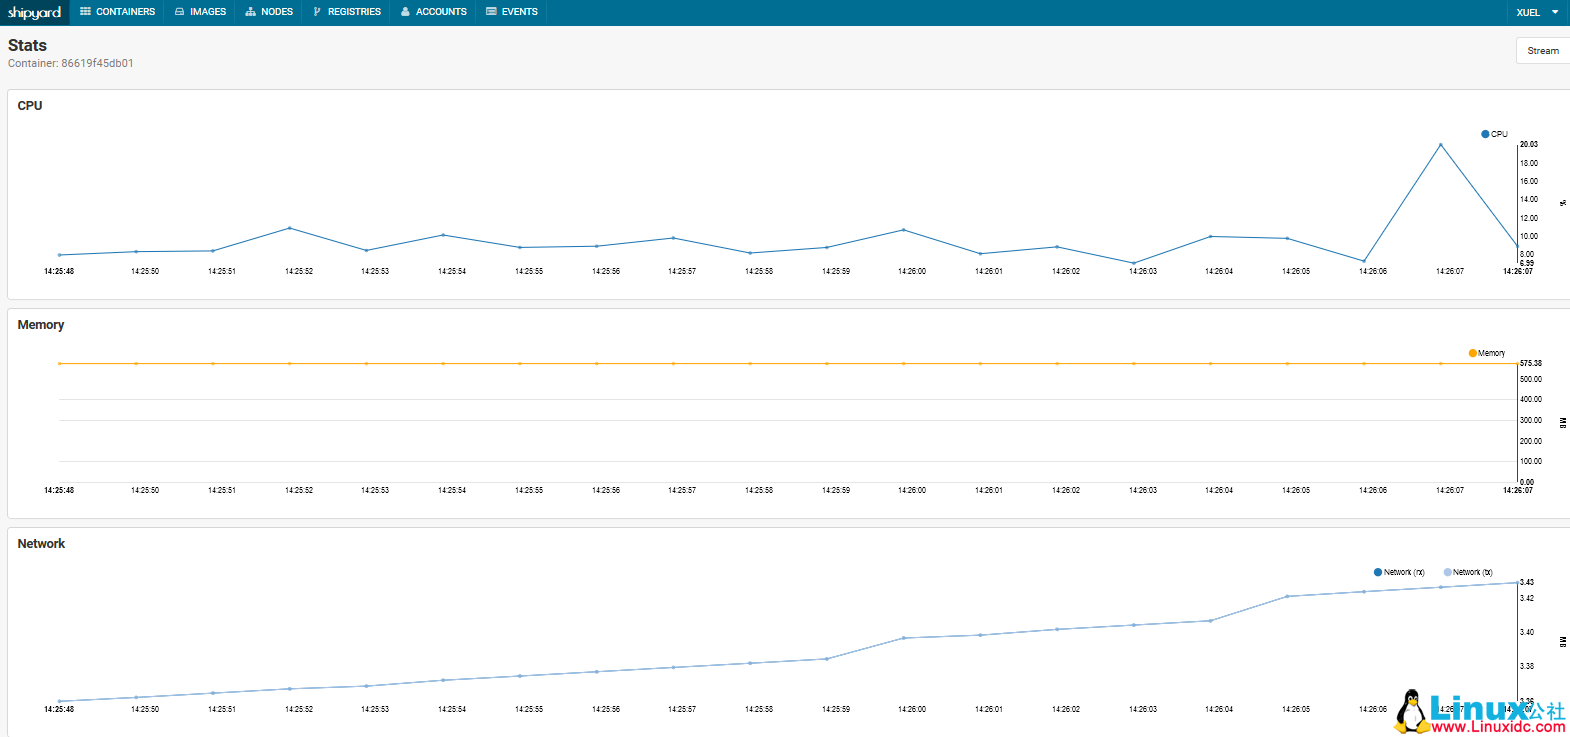The height and width of the screenshot is (737, 1570).
Task: Click the Events list icon
Action: pos(491,12)
